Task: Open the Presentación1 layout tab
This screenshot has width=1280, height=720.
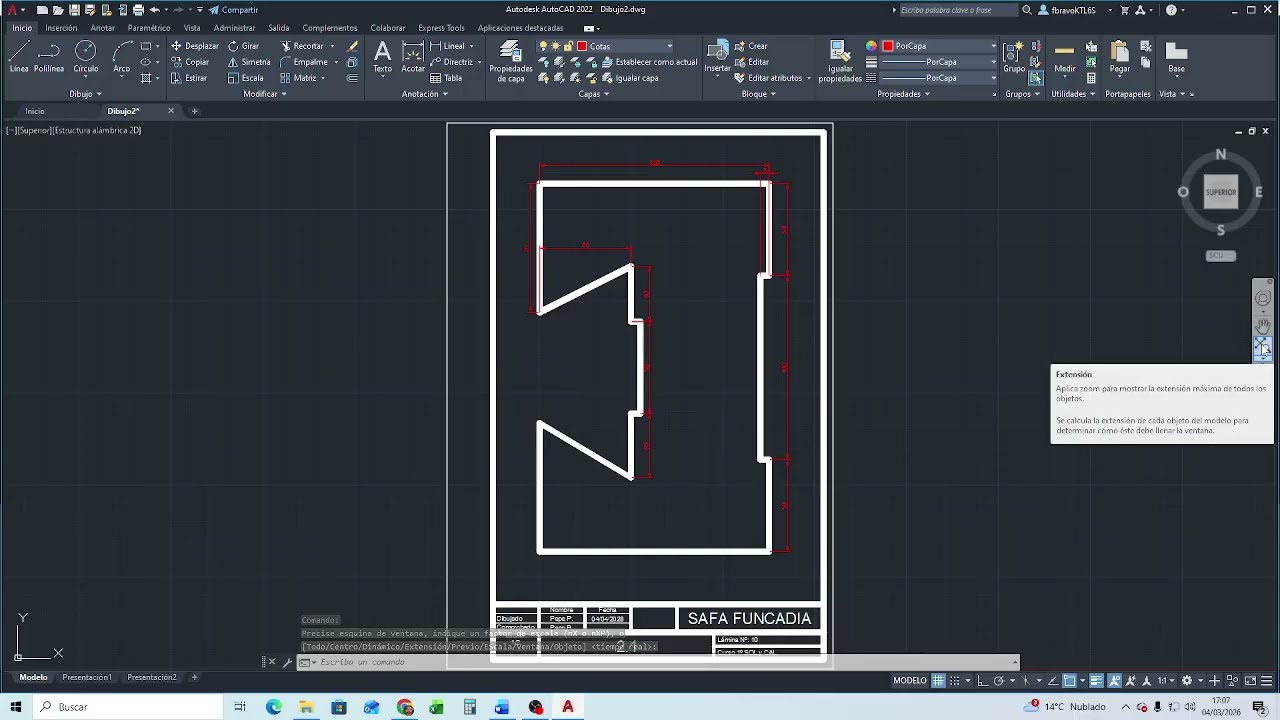Action: tap(87, 677)
